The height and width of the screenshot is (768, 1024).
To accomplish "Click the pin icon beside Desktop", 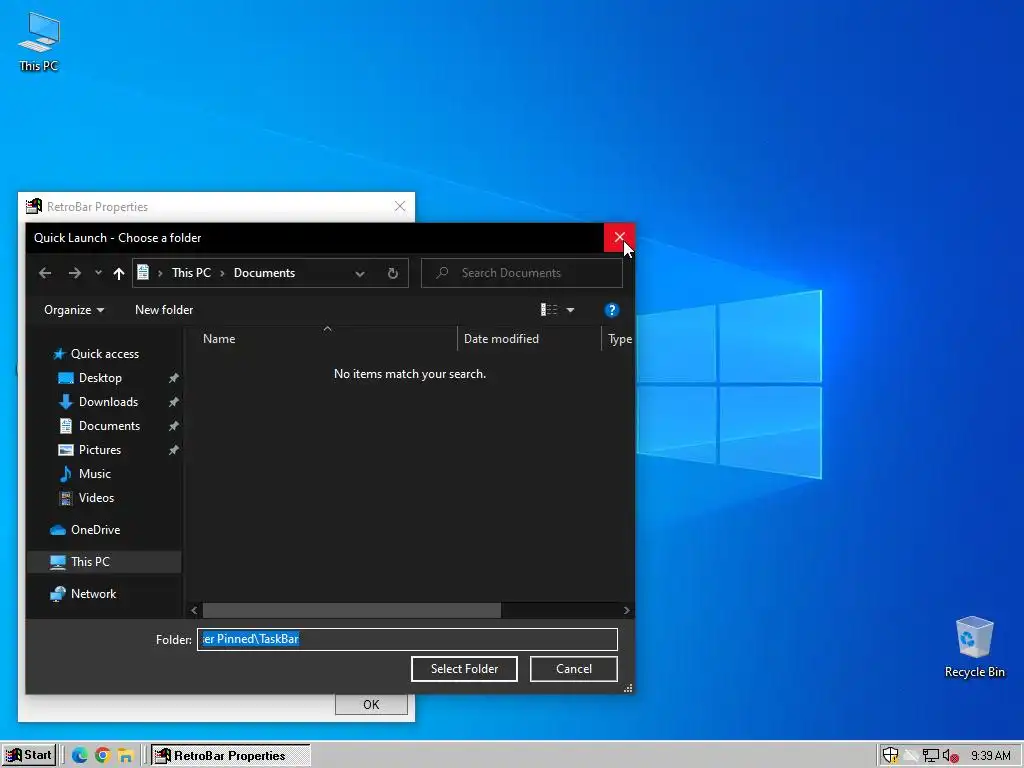I will coord(173,378).
